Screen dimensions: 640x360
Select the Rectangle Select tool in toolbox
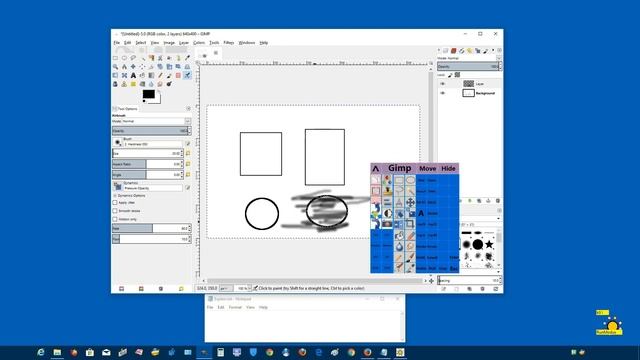(116, 58)
